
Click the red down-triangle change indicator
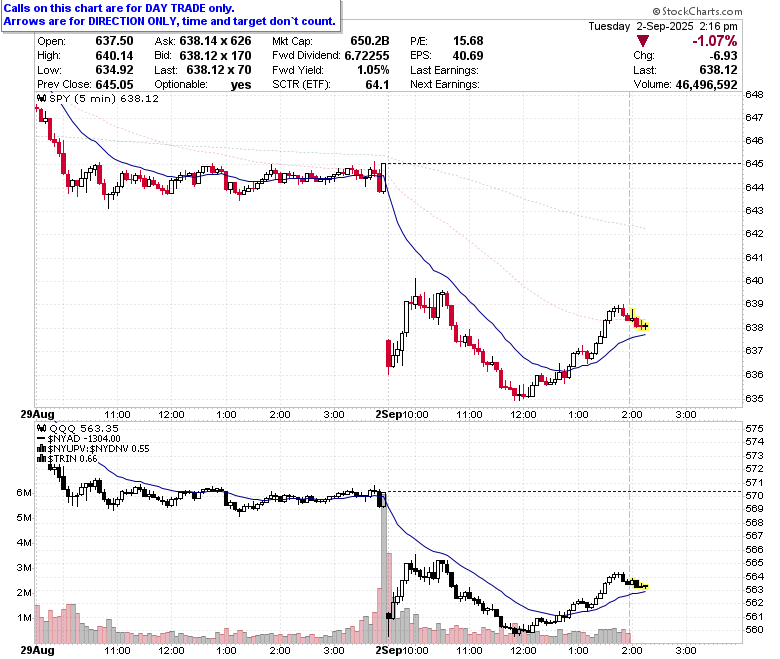(x=642, y=41)
